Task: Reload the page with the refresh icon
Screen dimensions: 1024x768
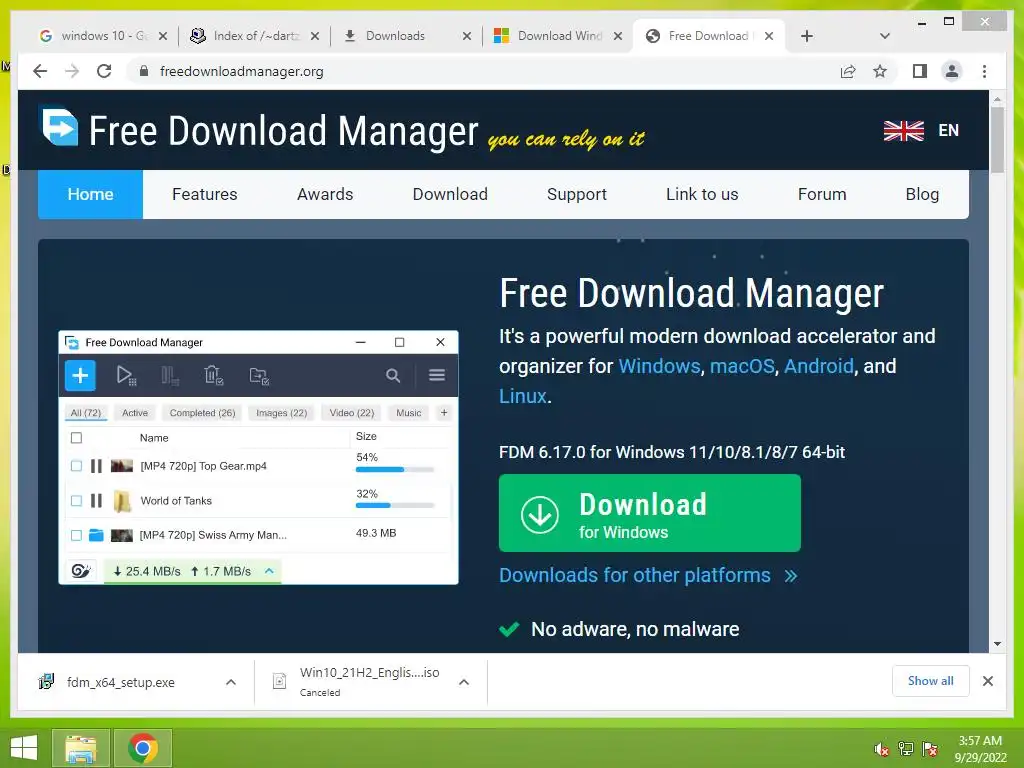Action: coord(104,71)
